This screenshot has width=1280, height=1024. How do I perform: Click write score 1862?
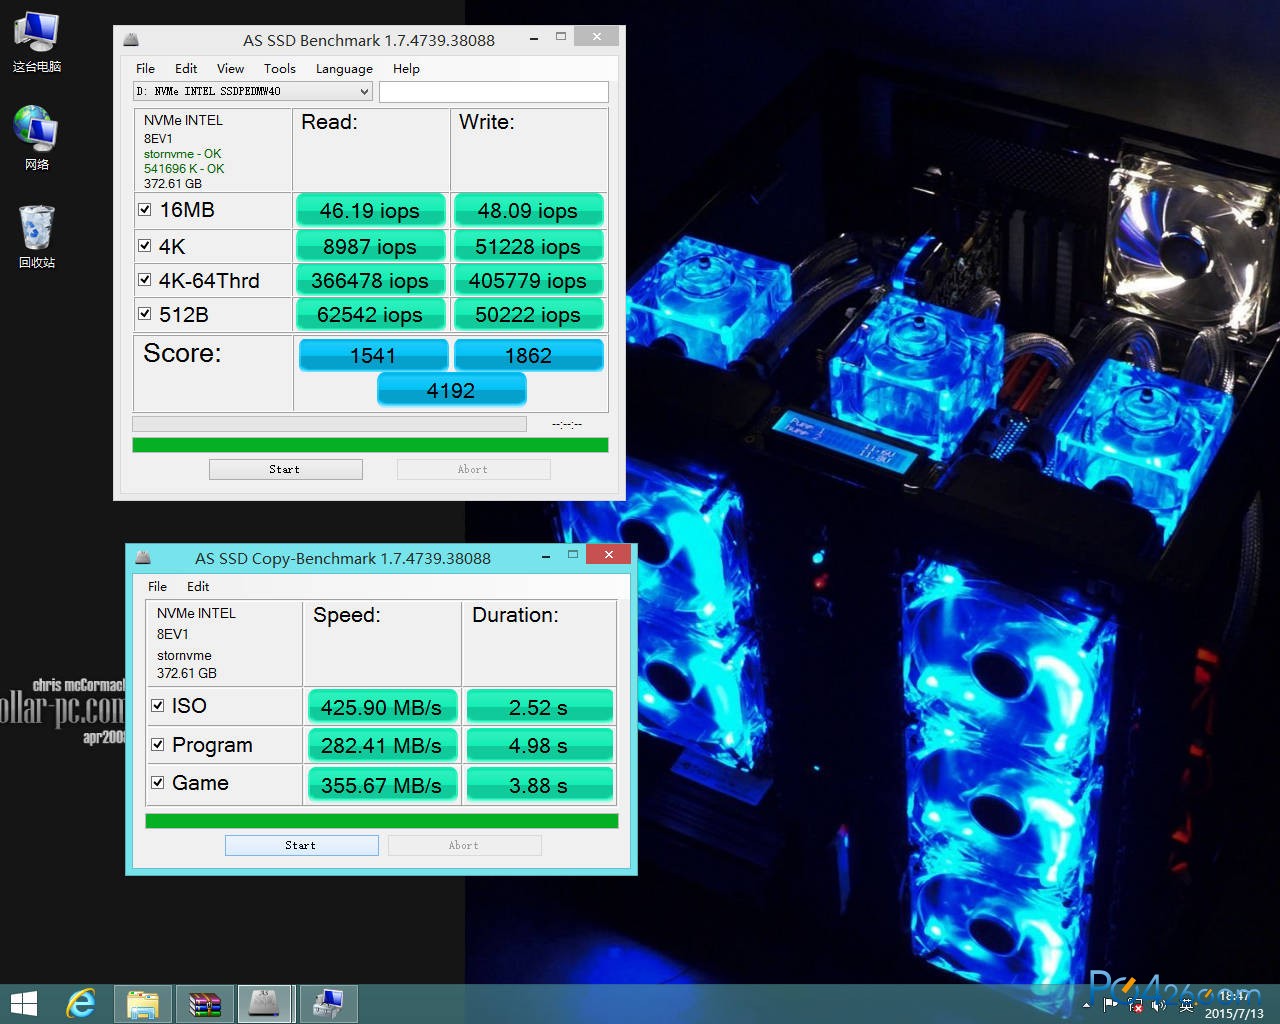tap(529, 355)
